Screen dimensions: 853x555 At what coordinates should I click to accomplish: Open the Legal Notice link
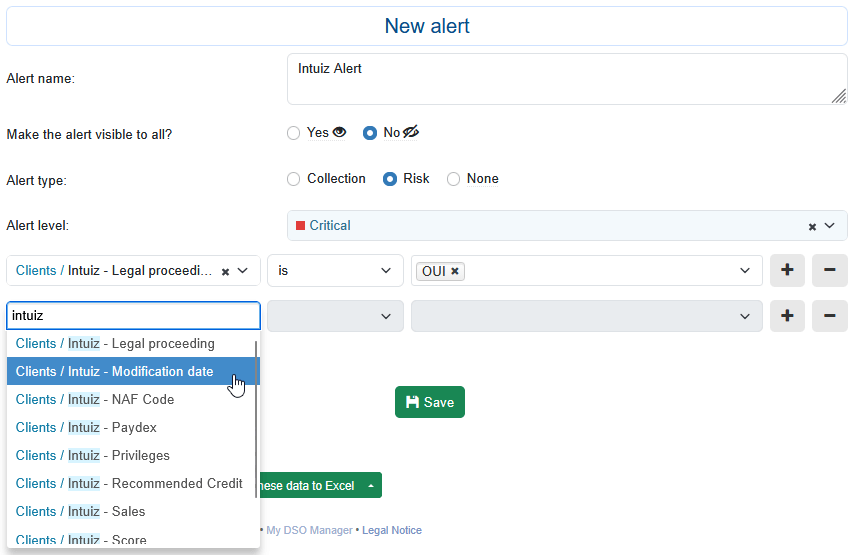point(391,530)
